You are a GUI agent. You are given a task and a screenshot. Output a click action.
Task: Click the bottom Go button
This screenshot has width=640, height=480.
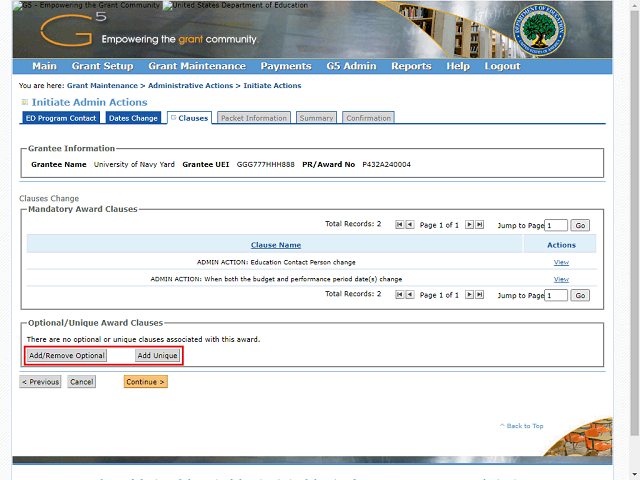(580, 296)
